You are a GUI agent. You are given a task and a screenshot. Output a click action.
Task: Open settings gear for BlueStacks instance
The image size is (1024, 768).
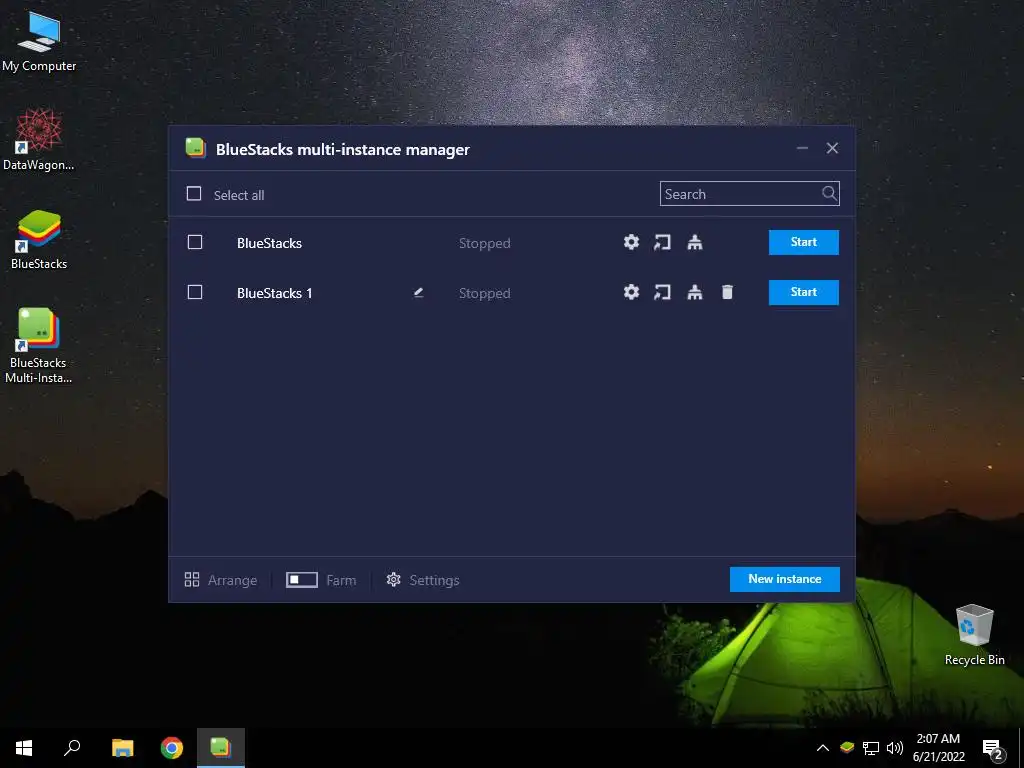(x=631, y=242)
